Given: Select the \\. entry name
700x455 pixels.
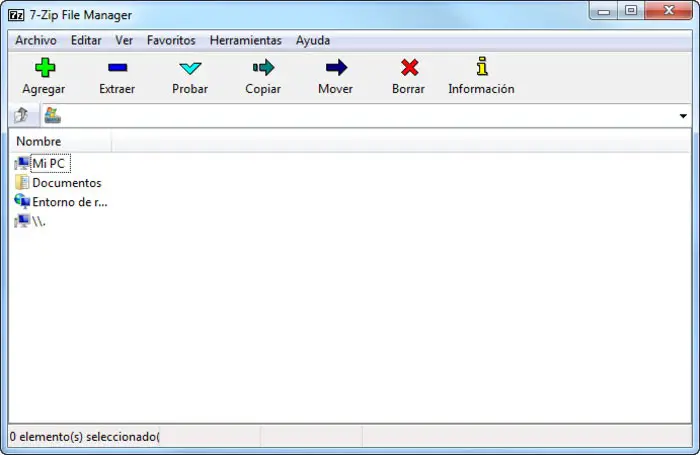Looking at the screenshot, I should point(39,221).
